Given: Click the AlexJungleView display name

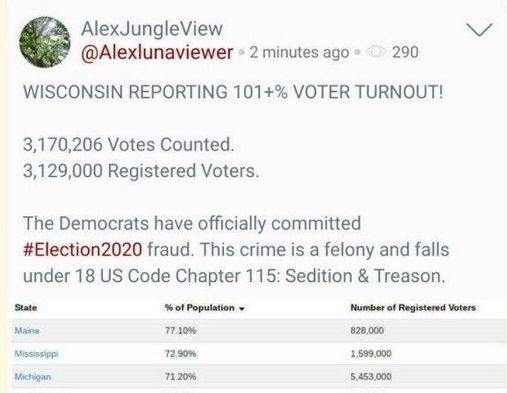Looking at the screenshot, I should [x=152, y=29].
